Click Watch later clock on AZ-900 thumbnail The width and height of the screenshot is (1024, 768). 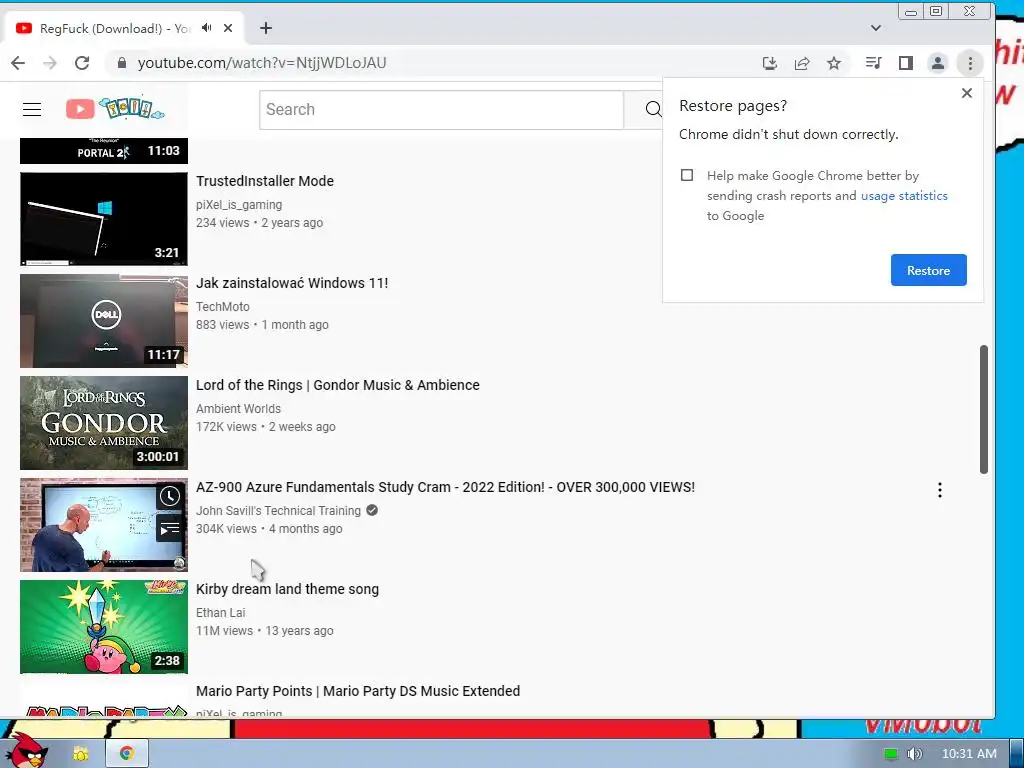click(x=170, y=496)
